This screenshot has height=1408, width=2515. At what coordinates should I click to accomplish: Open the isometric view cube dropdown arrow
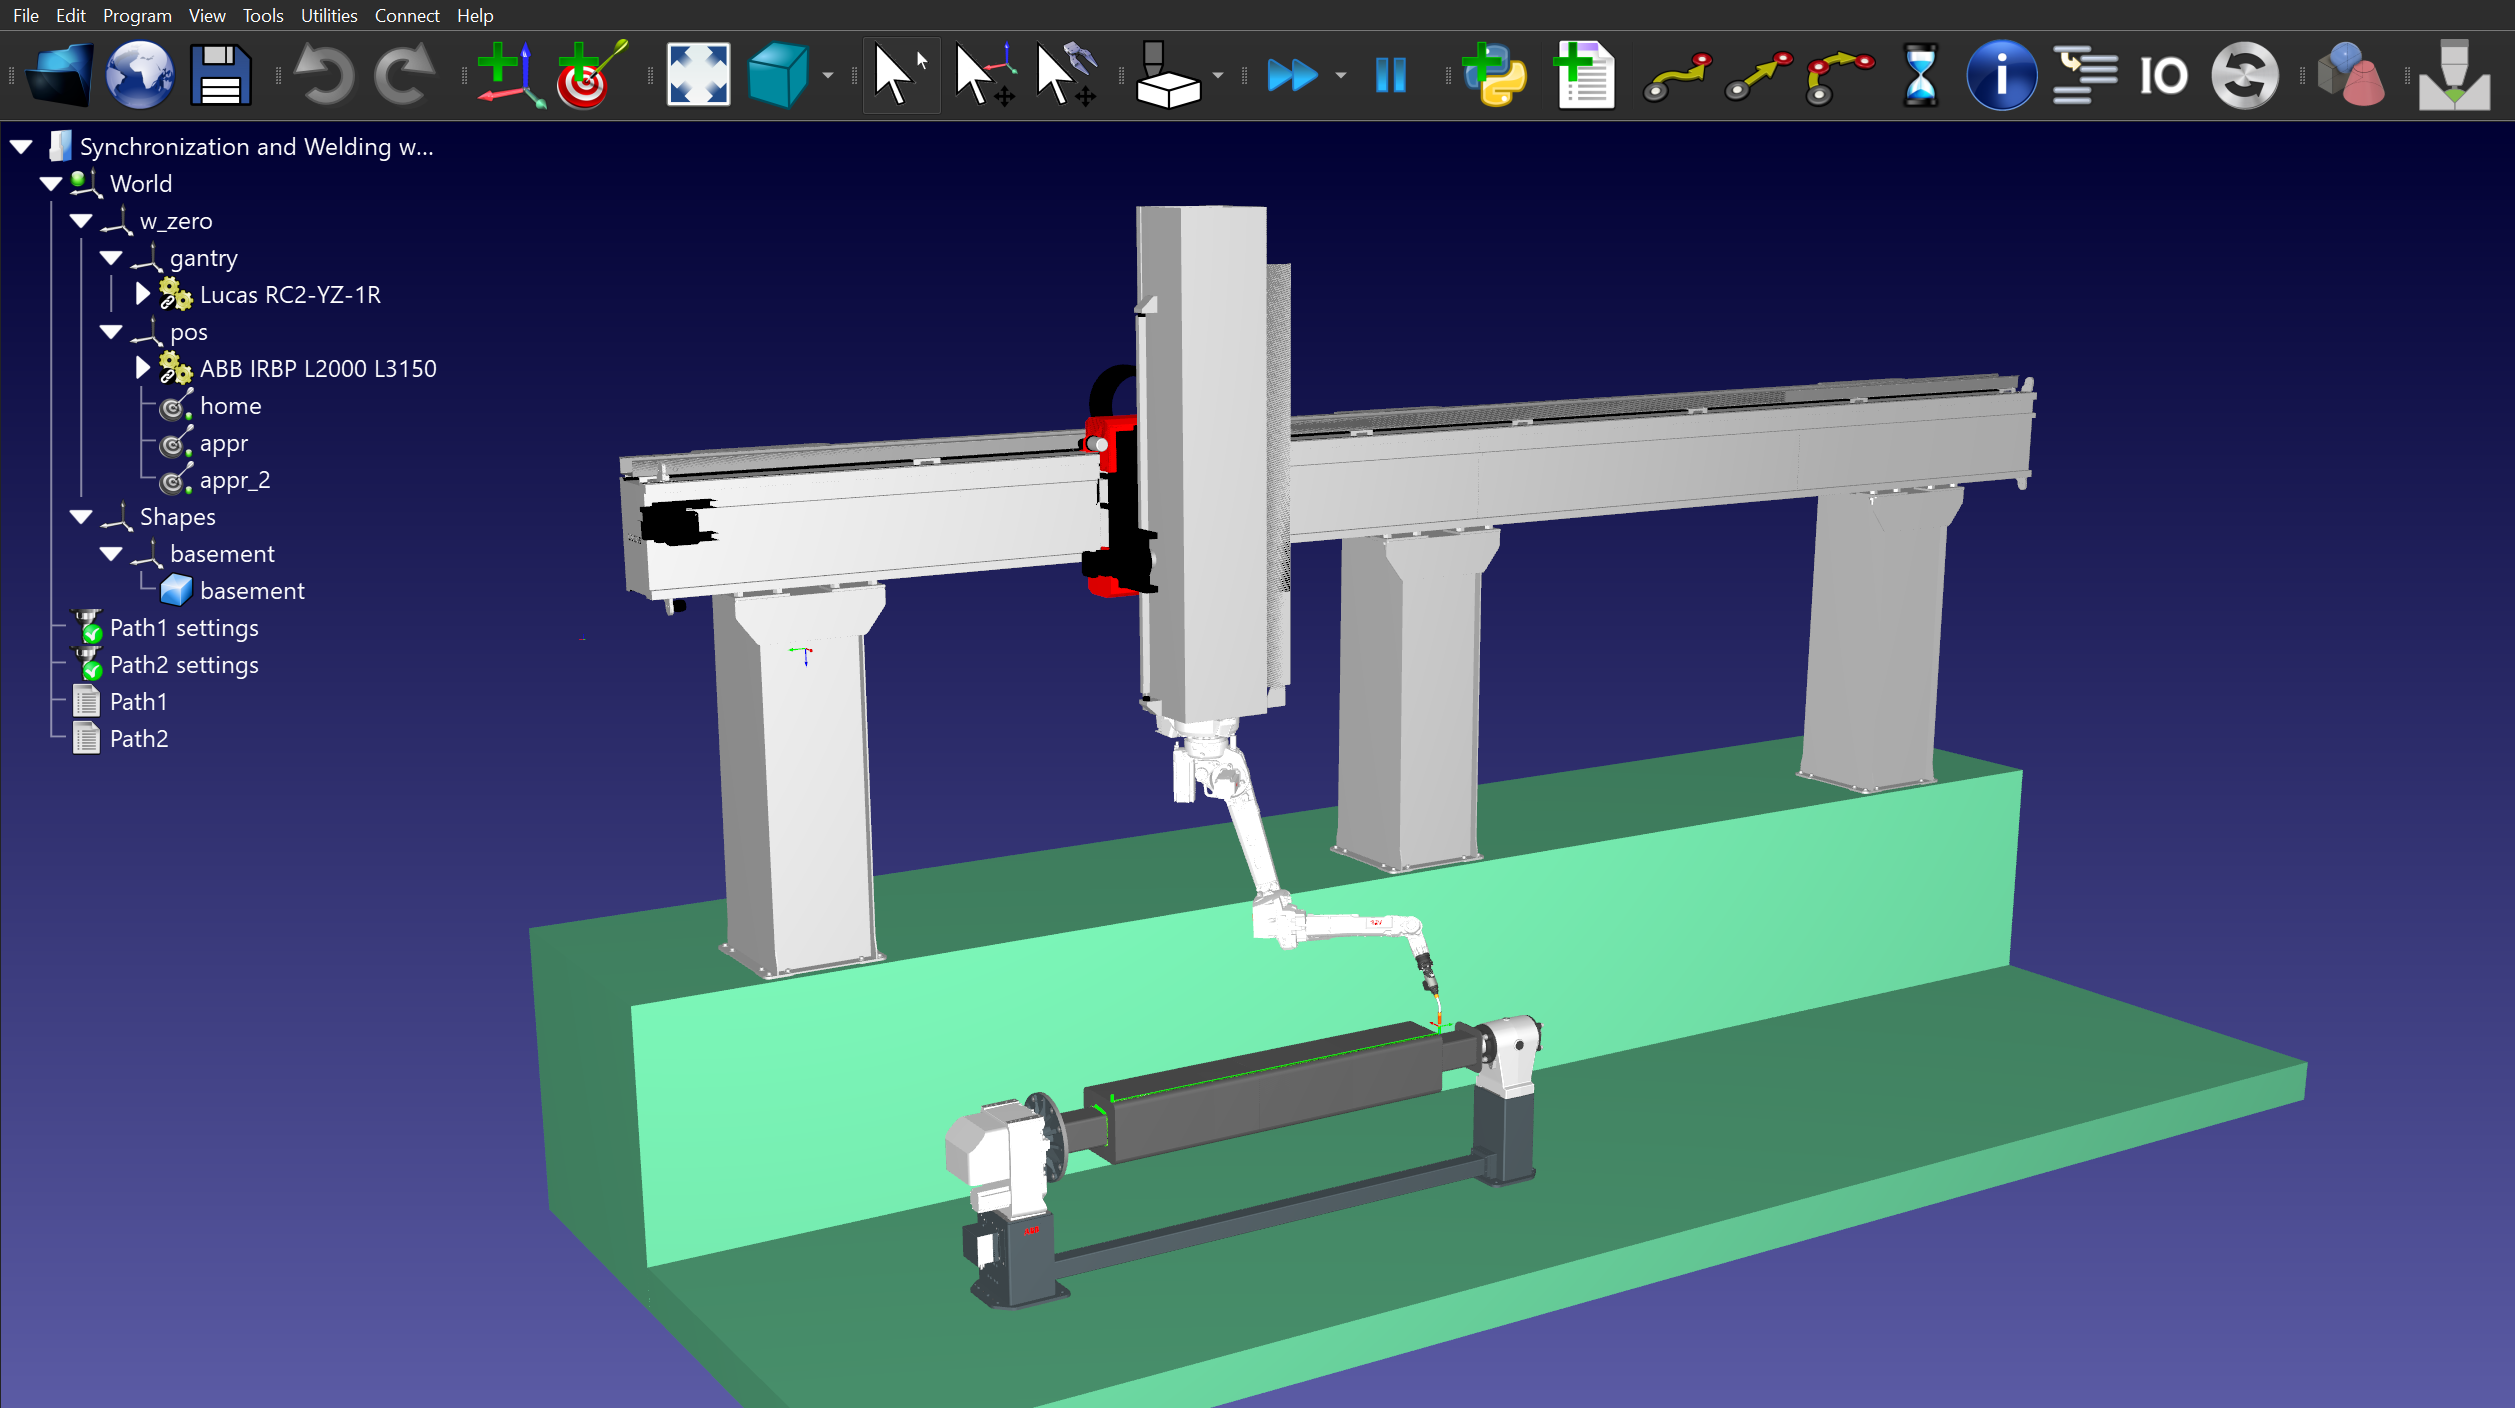point(828,75)
